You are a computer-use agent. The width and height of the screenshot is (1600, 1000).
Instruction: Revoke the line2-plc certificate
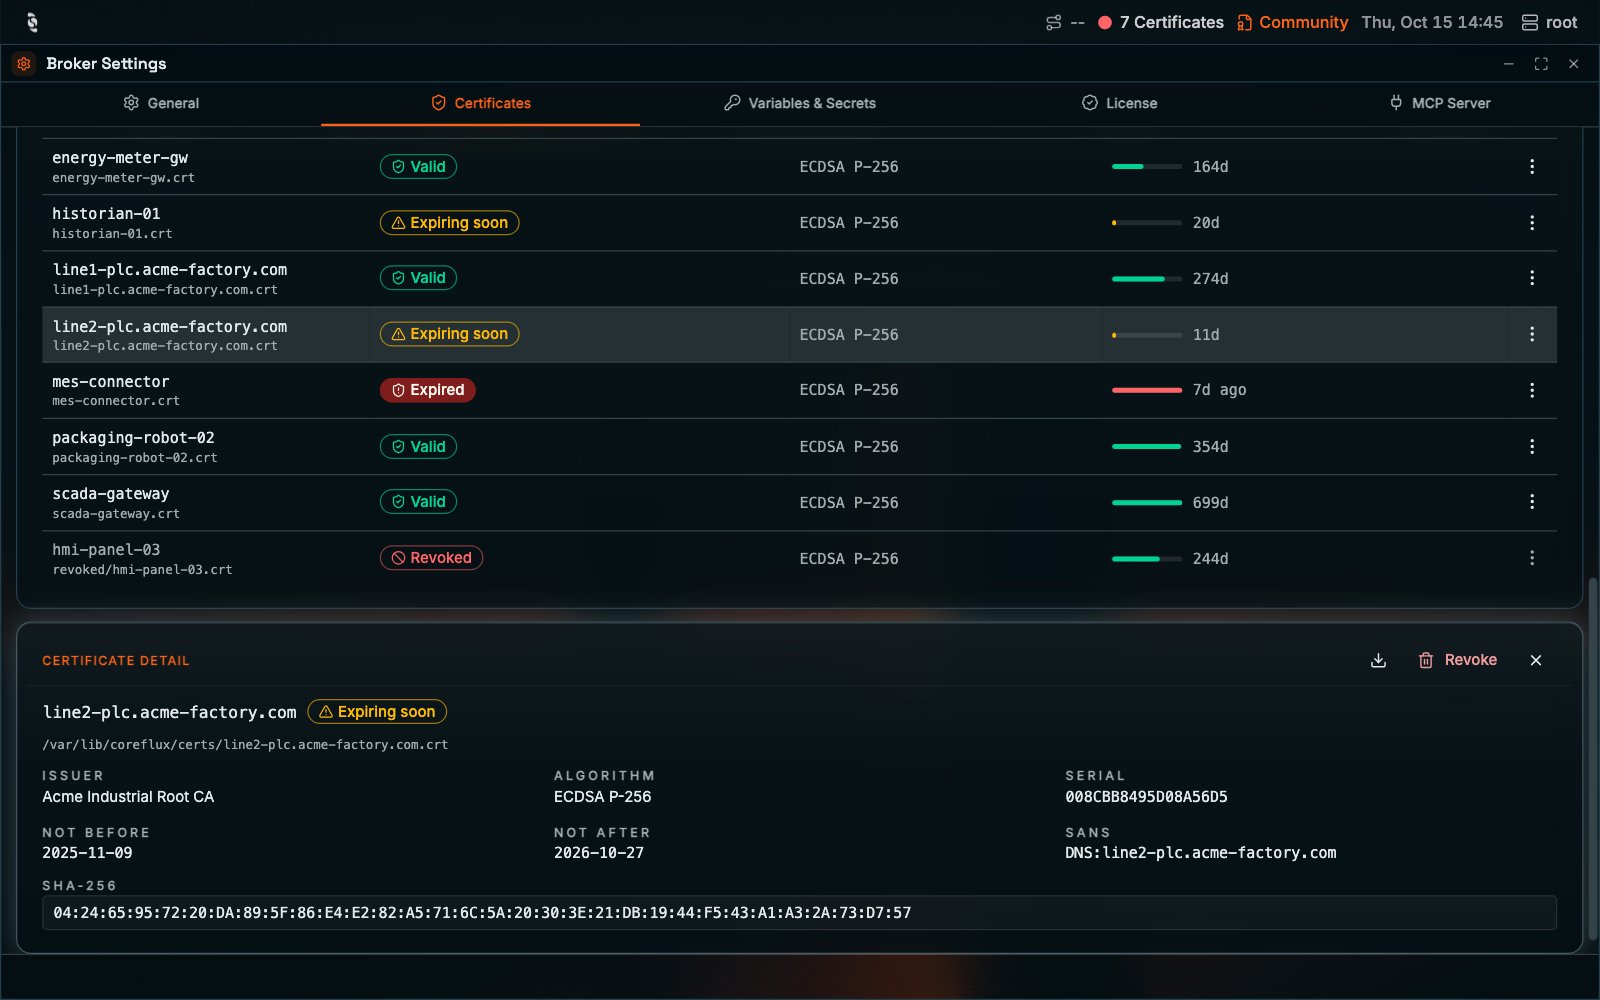[x=1457, y=660]
